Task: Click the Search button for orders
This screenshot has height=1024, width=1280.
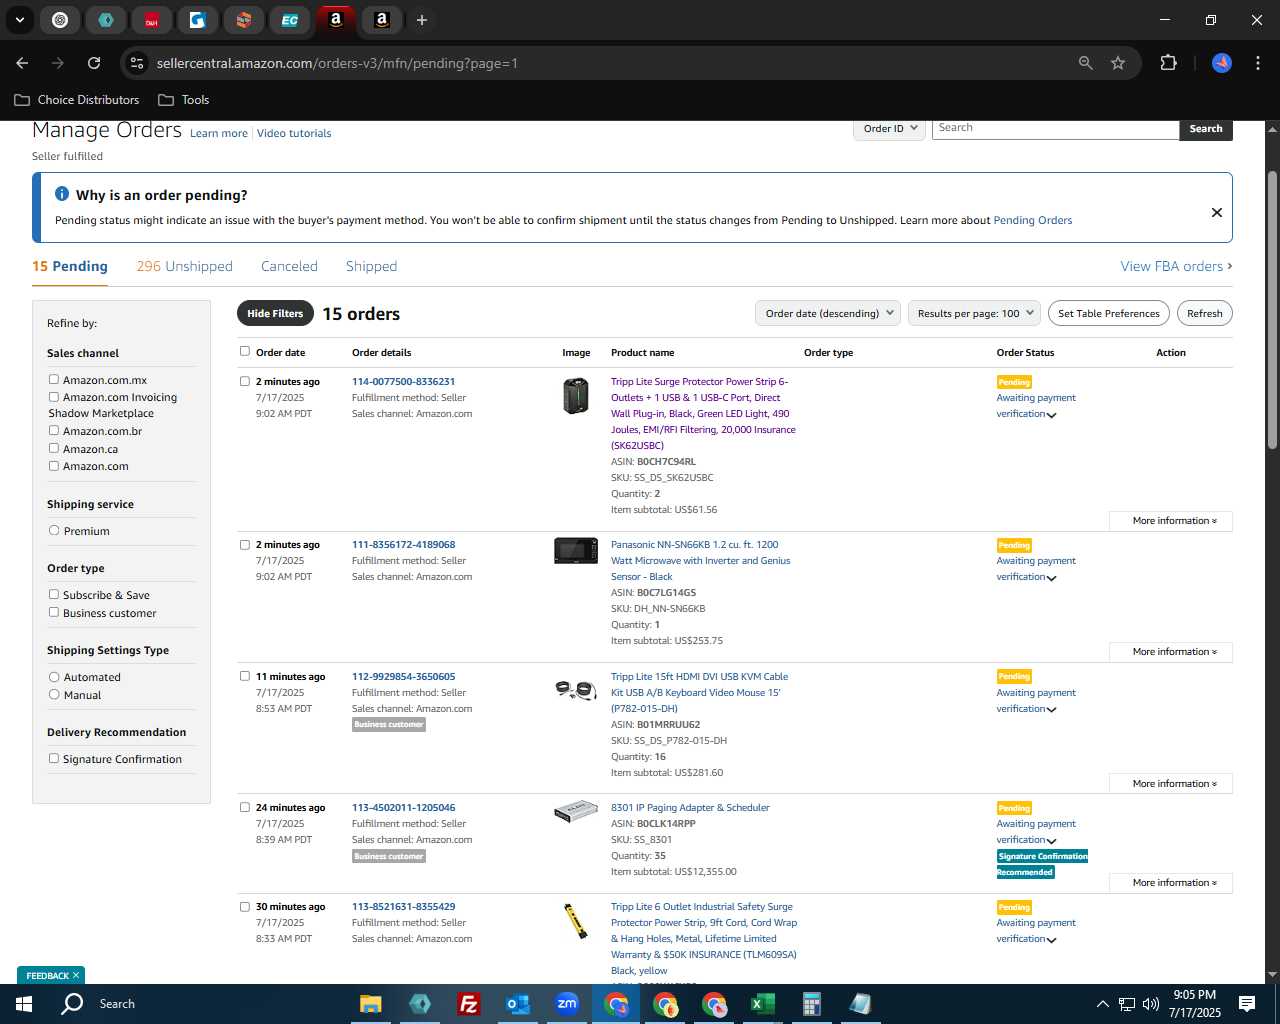Action: click(x=1206, y=129)
